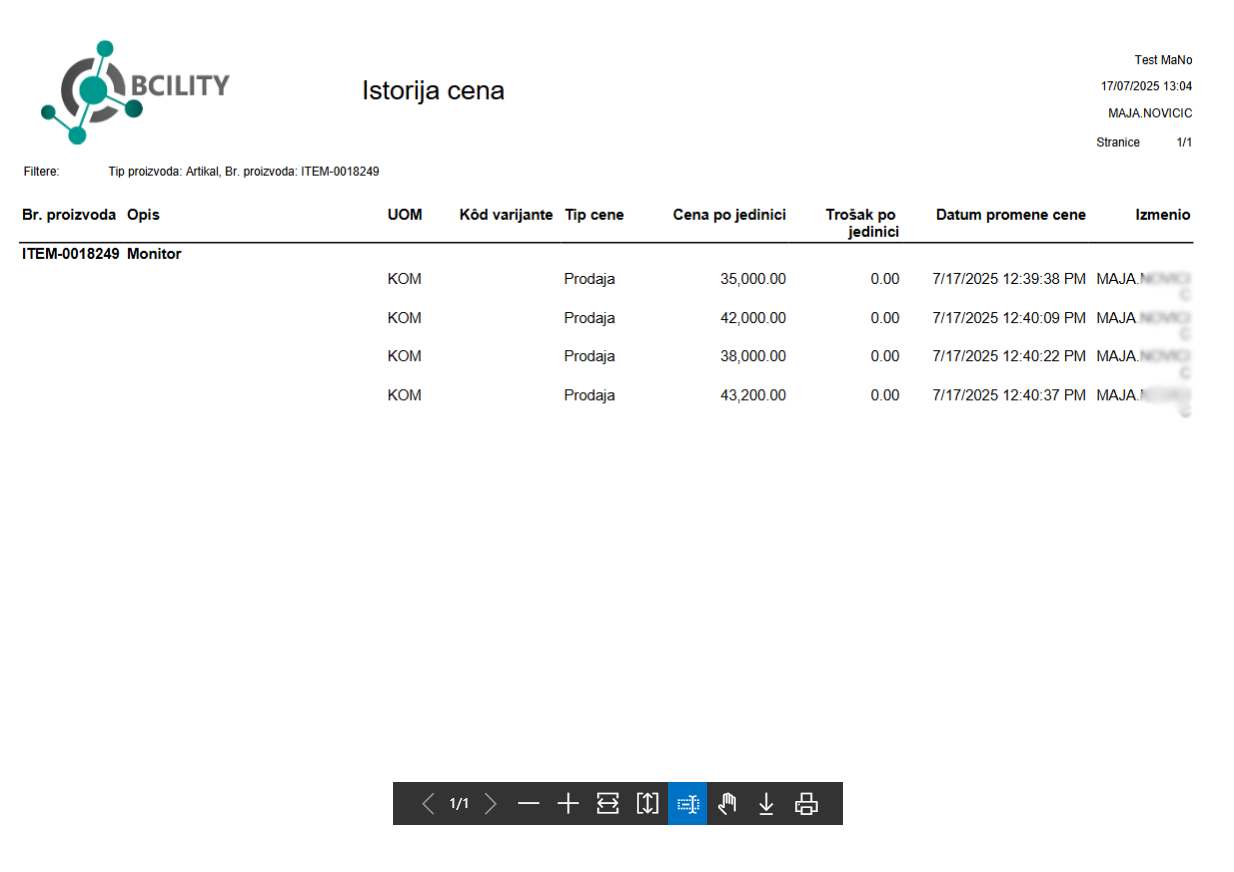This screenshot has width=1234, height=872.
Task: Select the ITEM-0018249 product number
Action: coord(71,254)
